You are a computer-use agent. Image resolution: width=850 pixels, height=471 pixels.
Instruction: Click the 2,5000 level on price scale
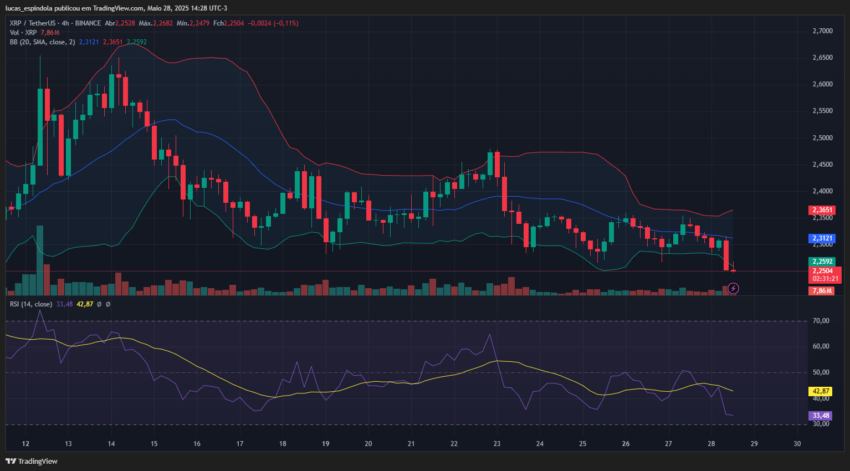822,138
